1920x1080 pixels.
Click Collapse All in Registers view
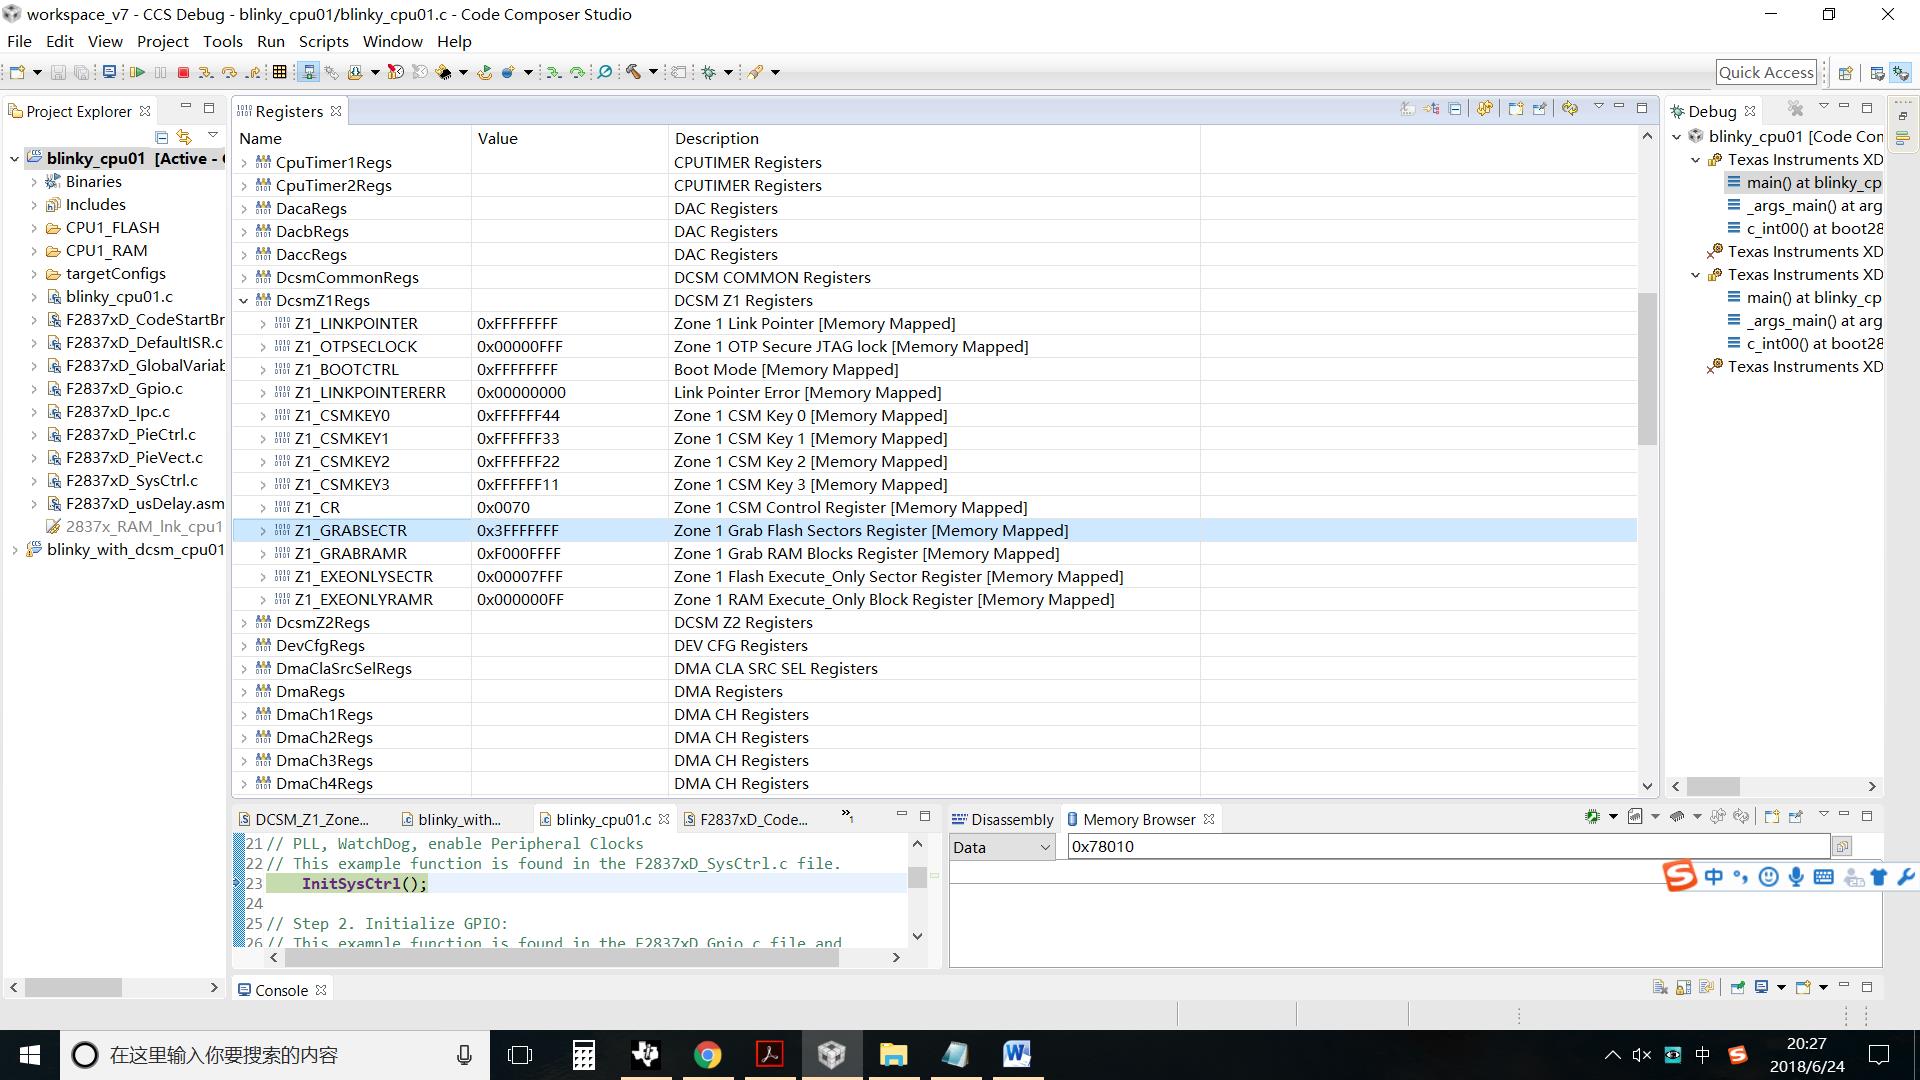click(1455, 109)
